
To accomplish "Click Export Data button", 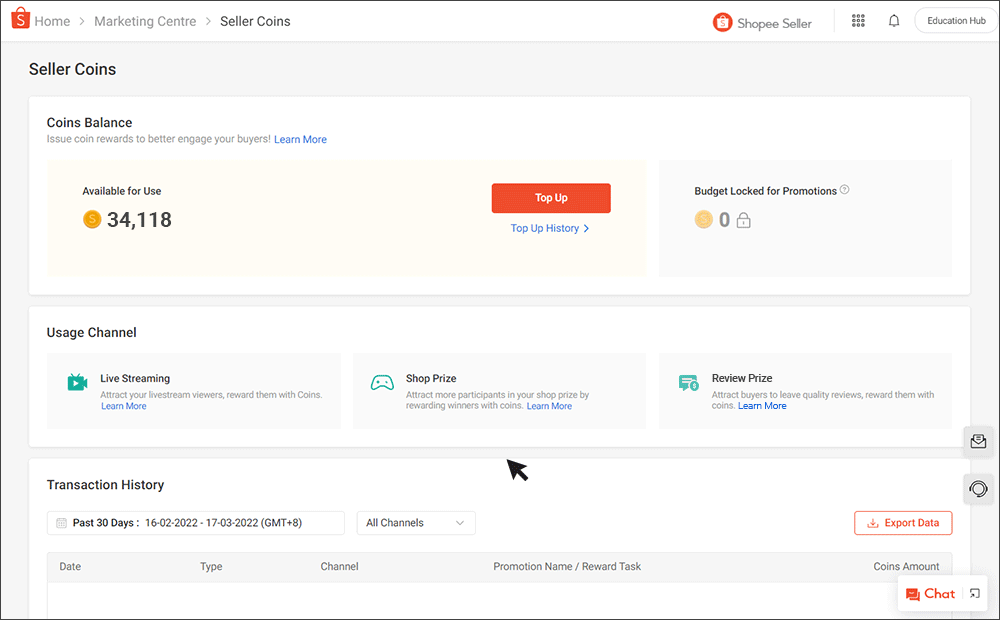I will 903,523.
